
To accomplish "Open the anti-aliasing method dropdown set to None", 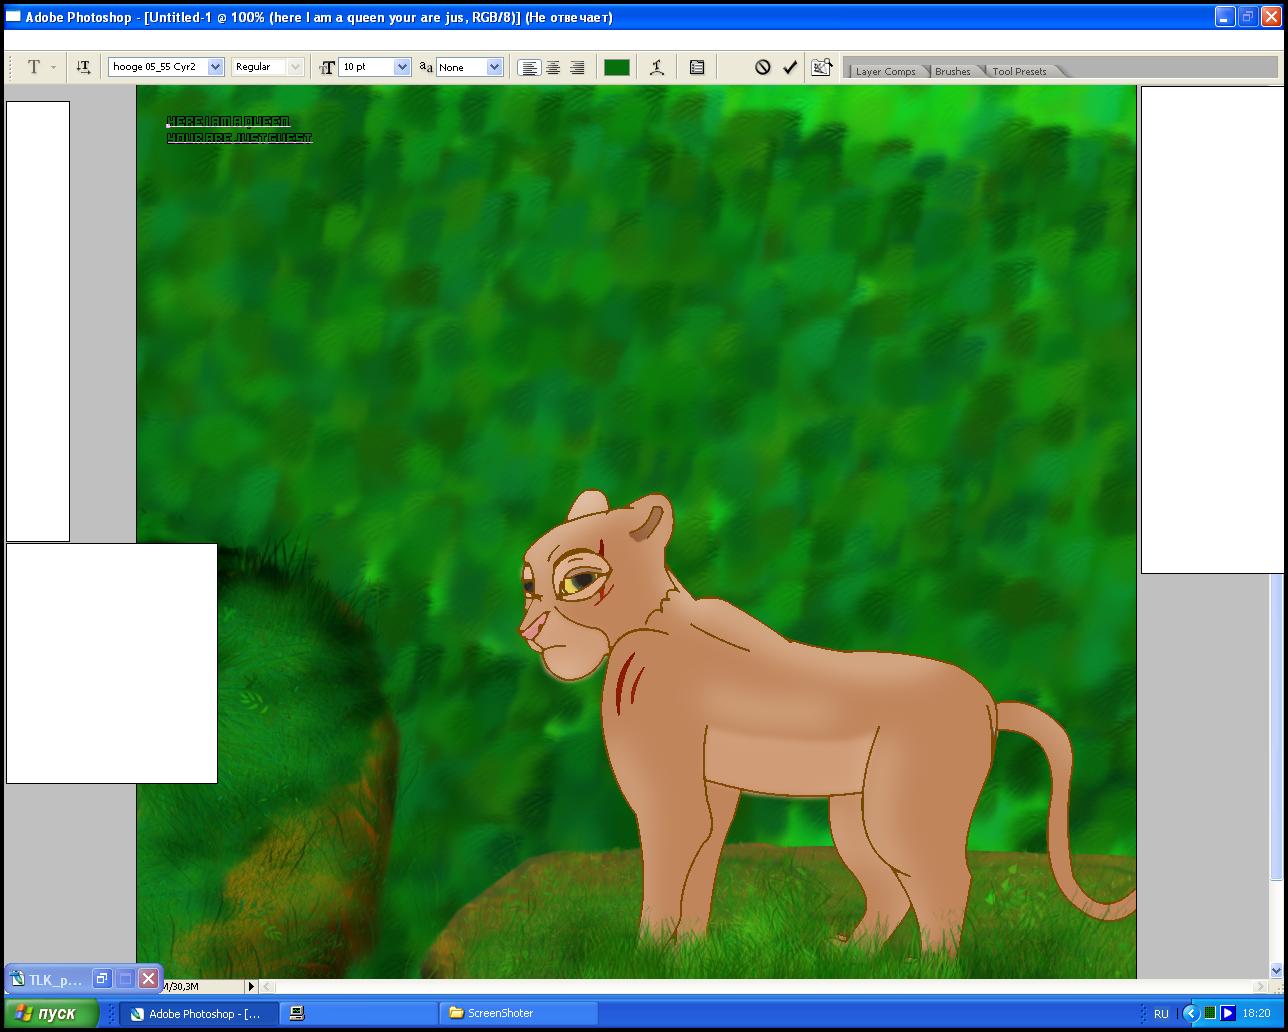I will tap(494, 67).
